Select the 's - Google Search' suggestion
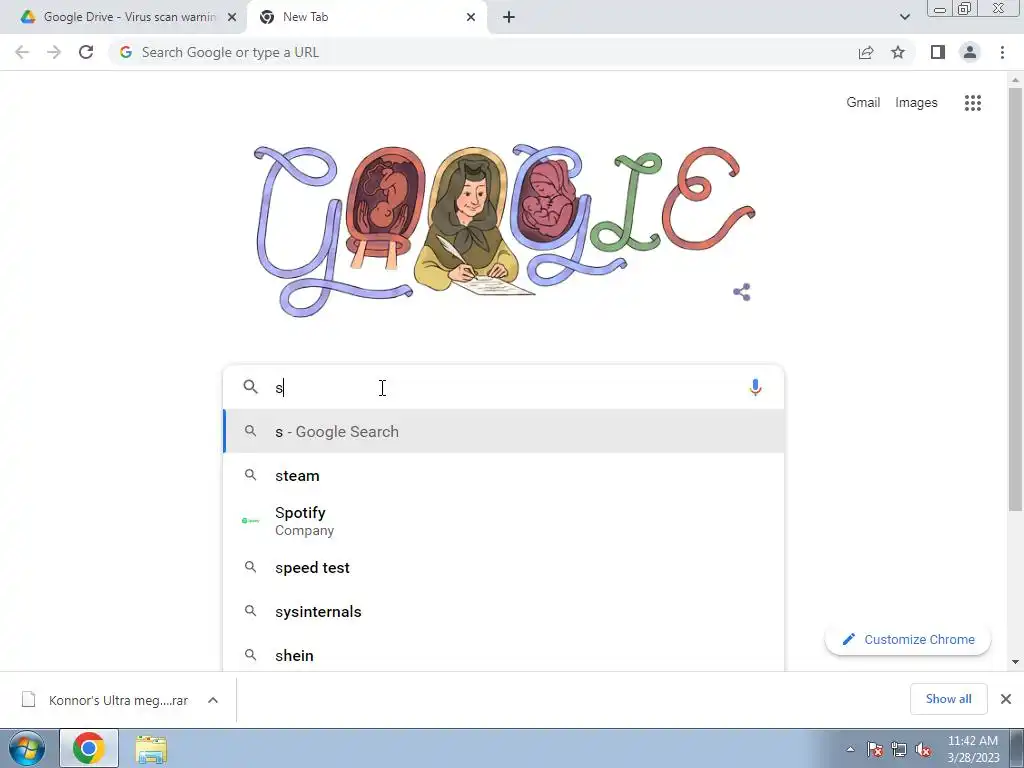The image size is (1024, 768). (504, 431)
